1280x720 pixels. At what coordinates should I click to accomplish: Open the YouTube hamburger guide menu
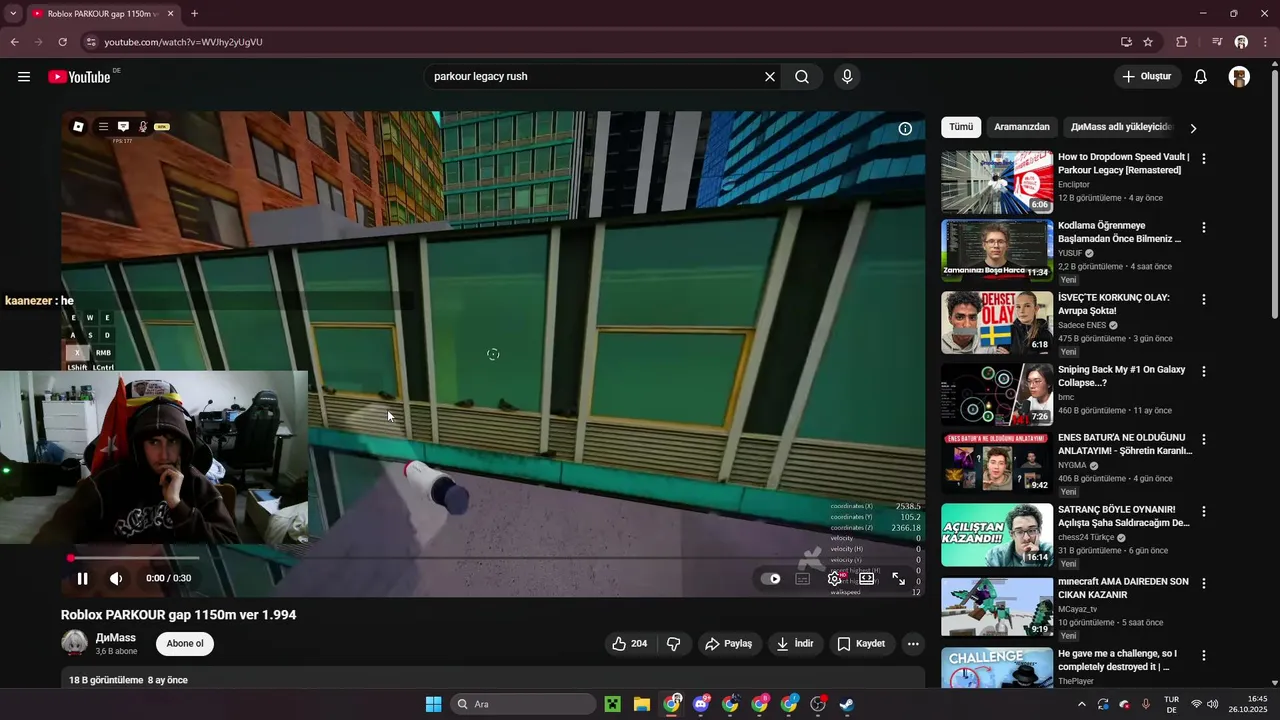coord(24,77)
